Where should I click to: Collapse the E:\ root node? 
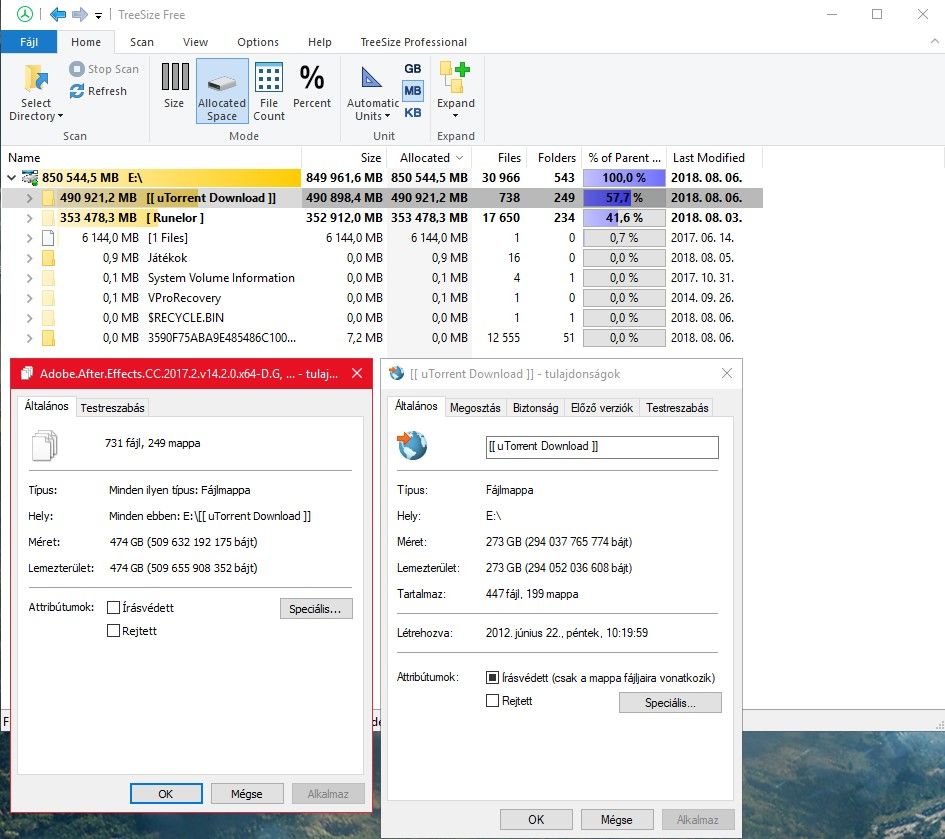[x=11, y=177]
